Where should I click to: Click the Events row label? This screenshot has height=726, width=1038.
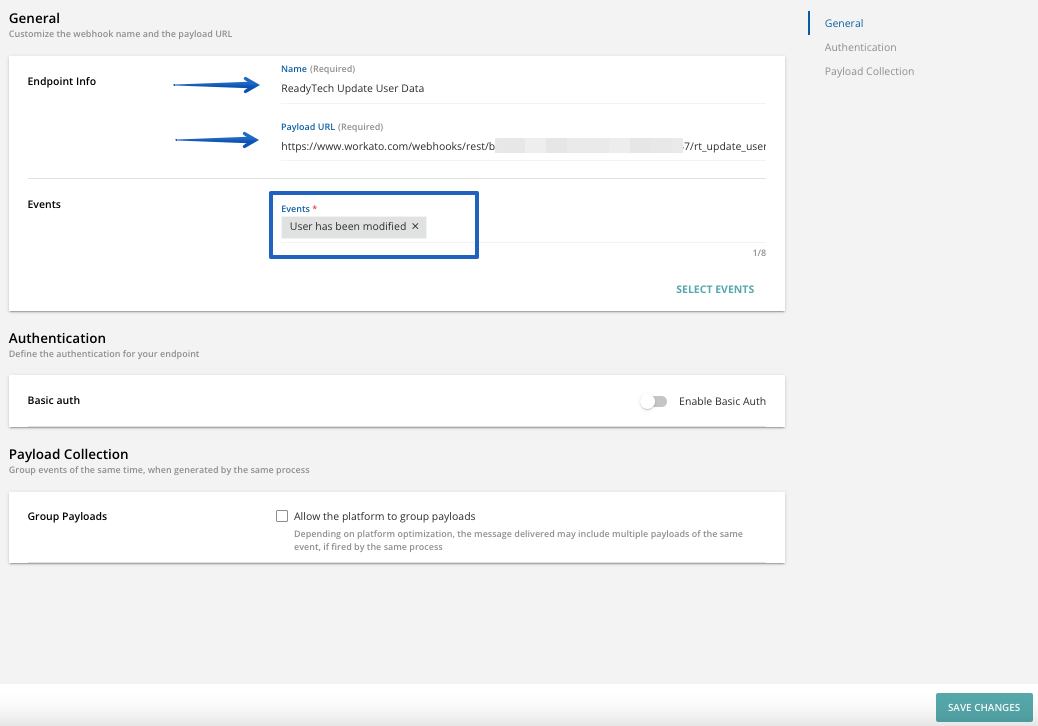(x=44, y=204)
